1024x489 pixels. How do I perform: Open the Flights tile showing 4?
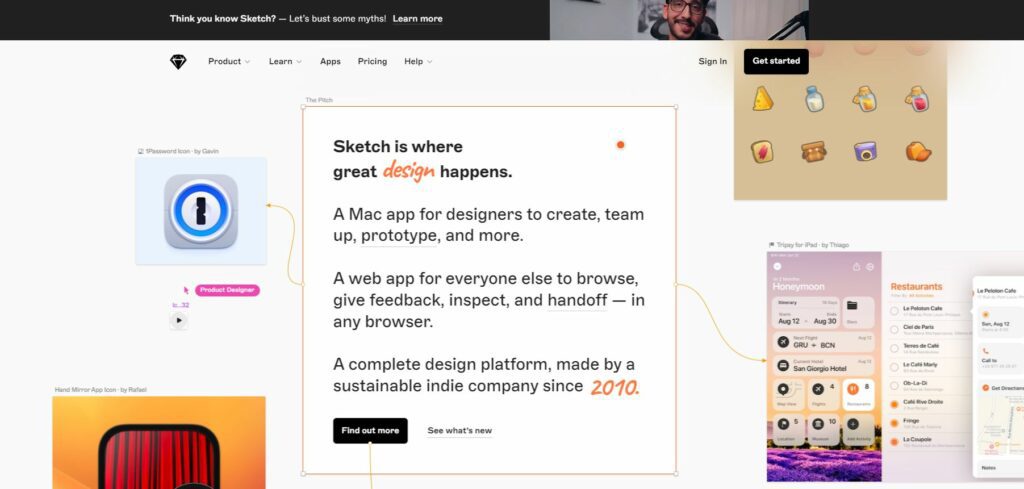coord(824,394)
